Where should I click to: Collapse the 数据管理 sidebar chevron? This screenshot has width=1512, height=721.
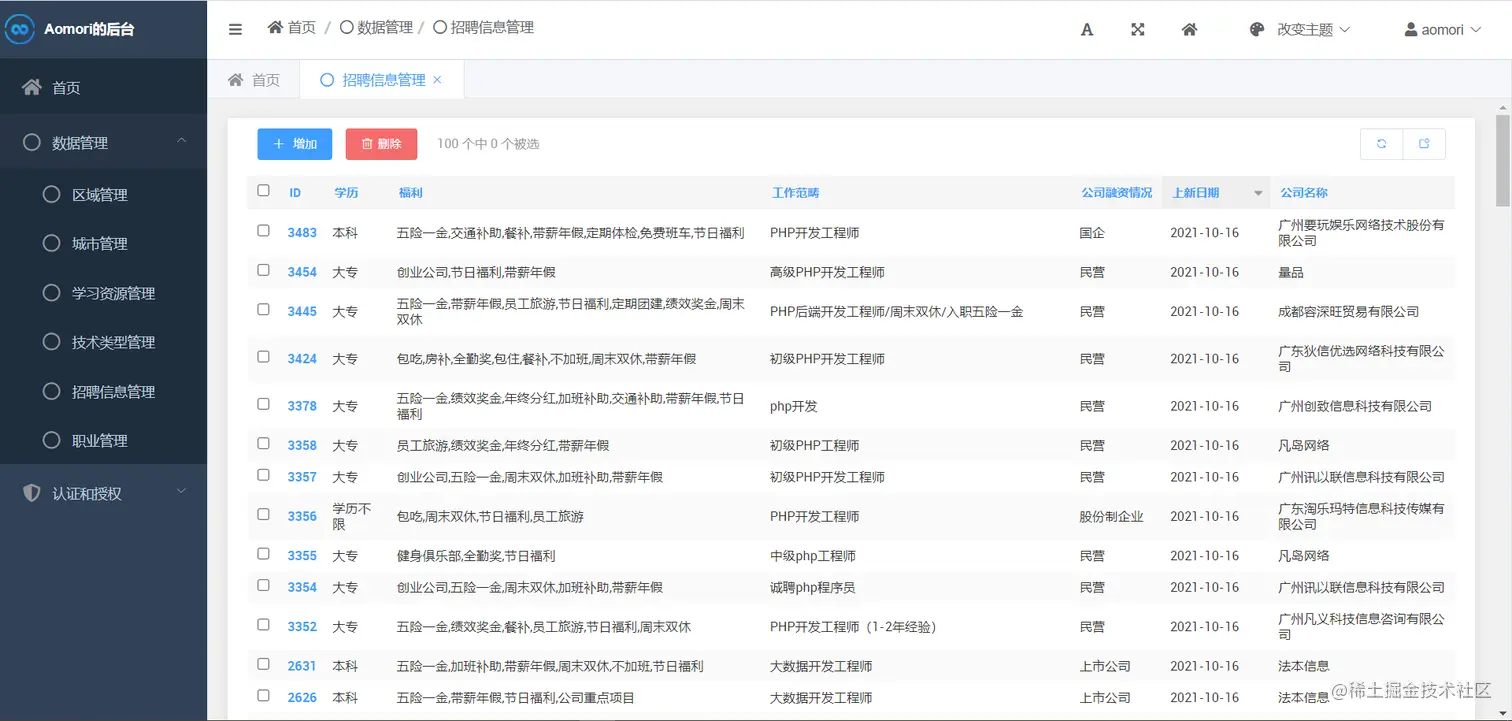181,141
